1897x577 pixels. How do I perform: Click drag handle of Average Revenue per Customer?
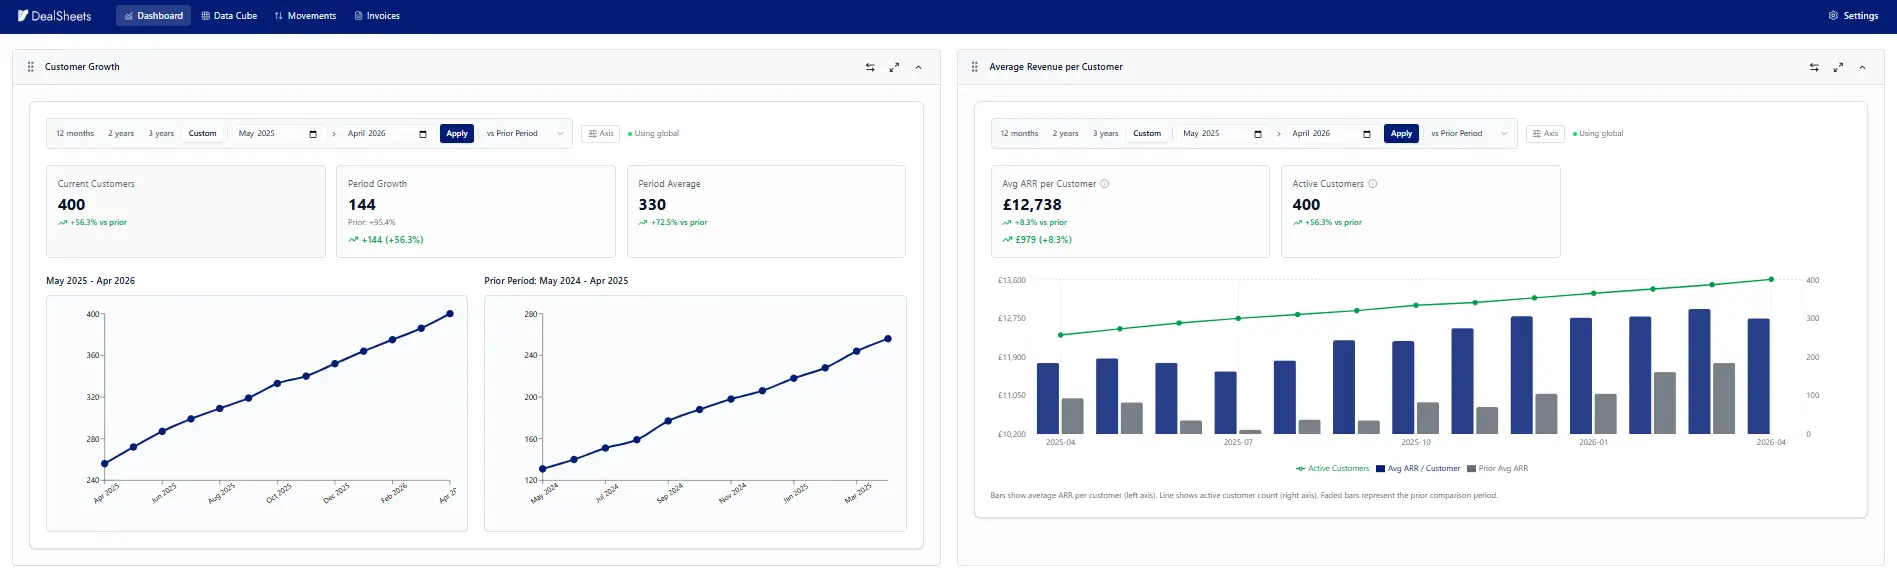(975, 67)
